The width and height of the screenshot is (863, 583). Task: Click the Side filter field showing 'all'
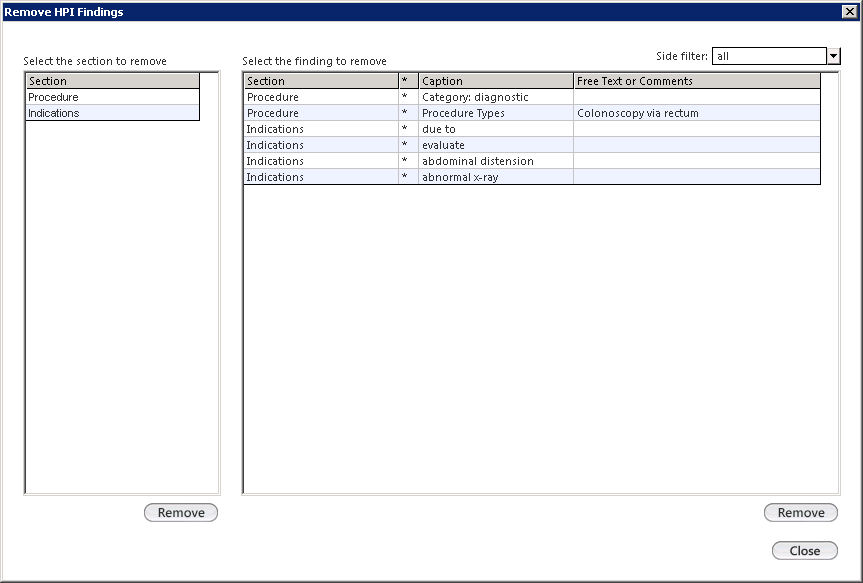click(x=769, y=56)
